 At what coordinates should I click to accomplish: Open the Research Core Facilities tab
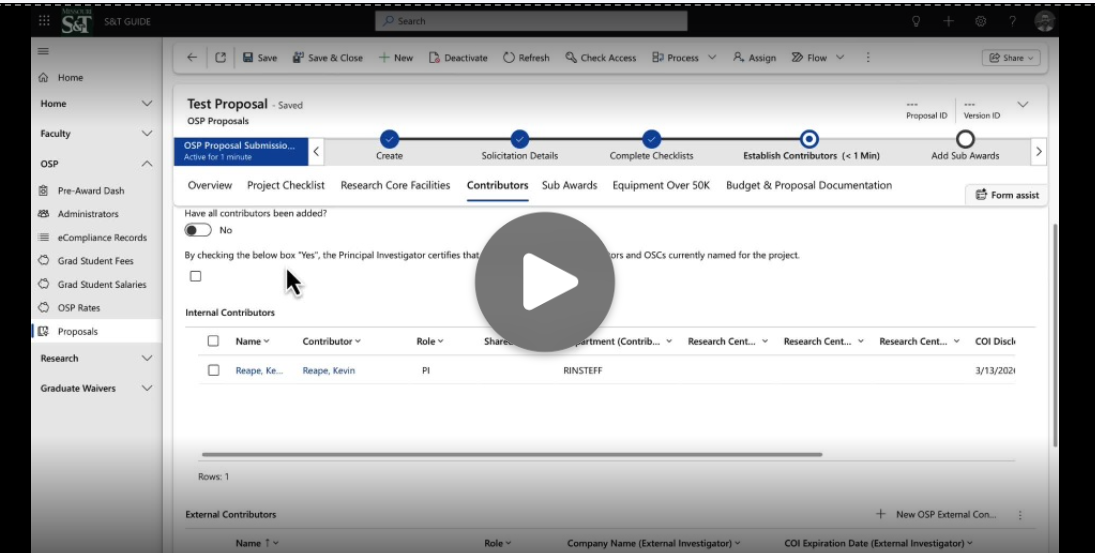click(395, 185)
